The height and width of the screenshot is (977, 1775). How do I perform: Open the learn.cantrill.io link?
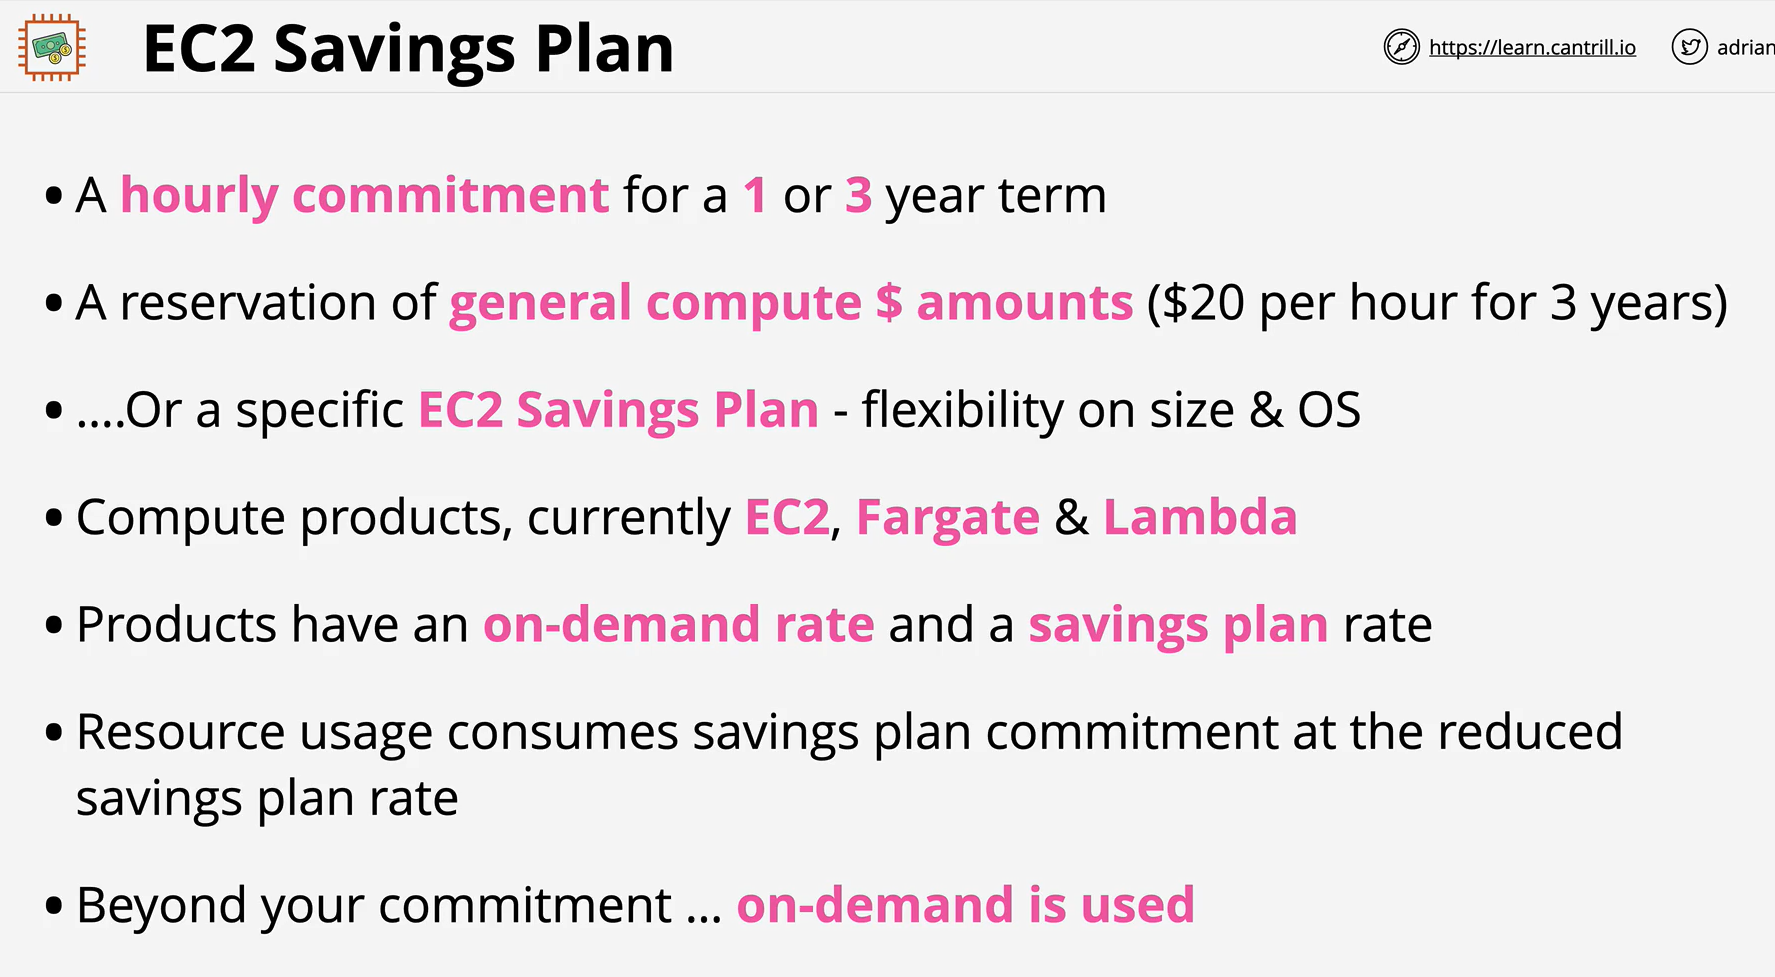pos(1532,47)
